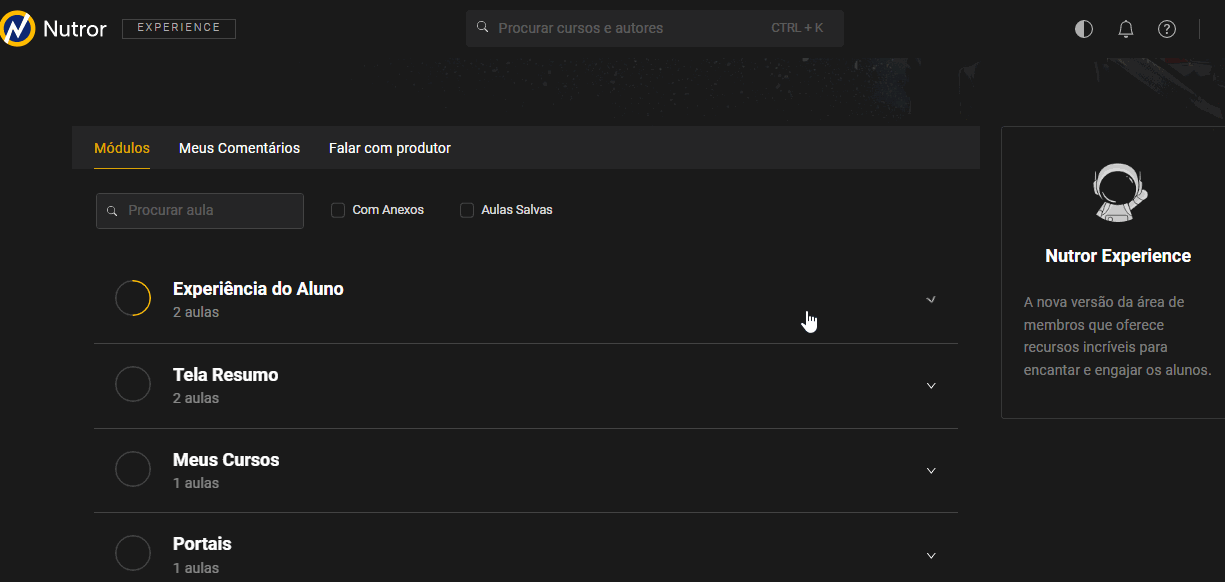
Task: Click progress circle of Experiência do Aluno
Action: pos(133,298)
